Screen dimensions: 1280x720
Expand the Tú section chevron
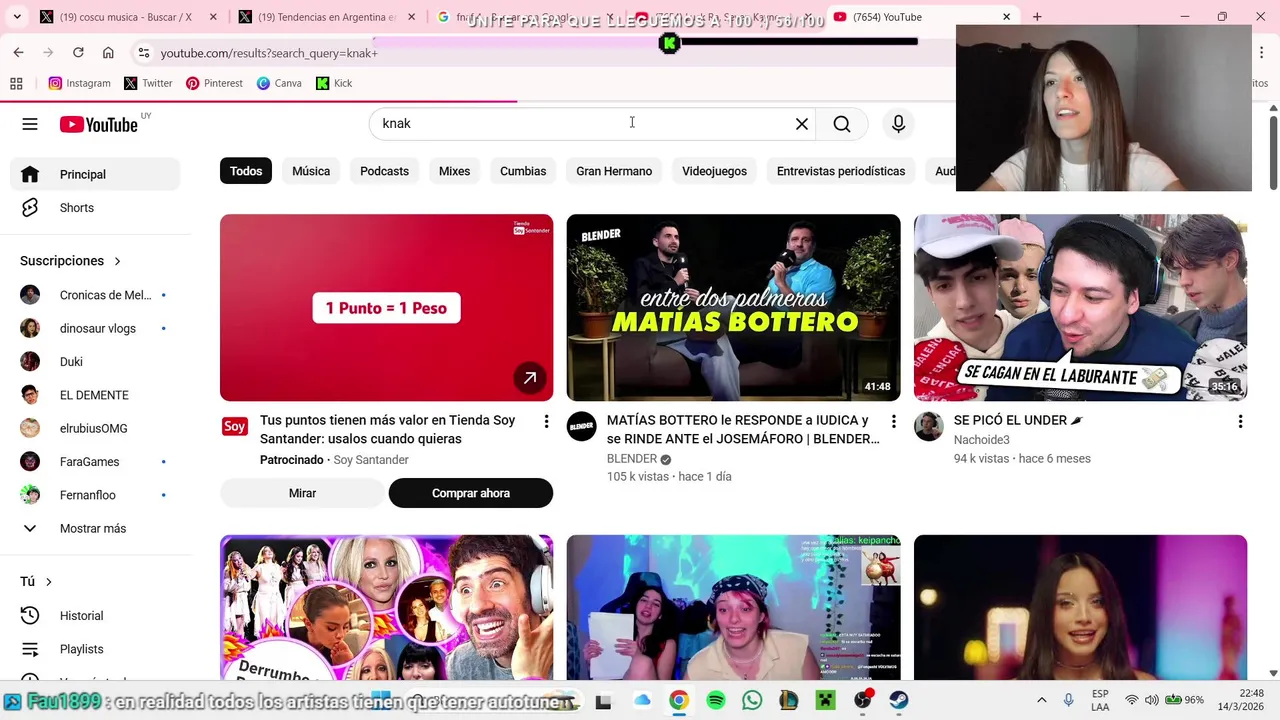pyautogui.click(x=48, y=582)
